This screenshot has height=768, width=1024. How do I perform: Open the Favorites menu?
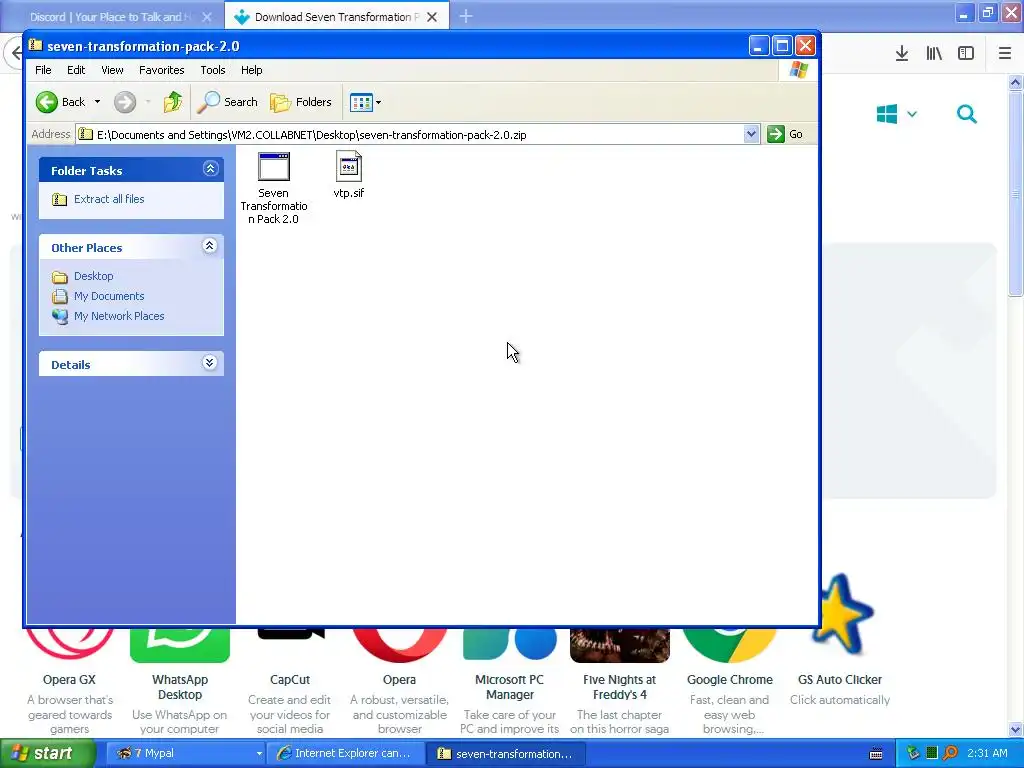(161, 70)
